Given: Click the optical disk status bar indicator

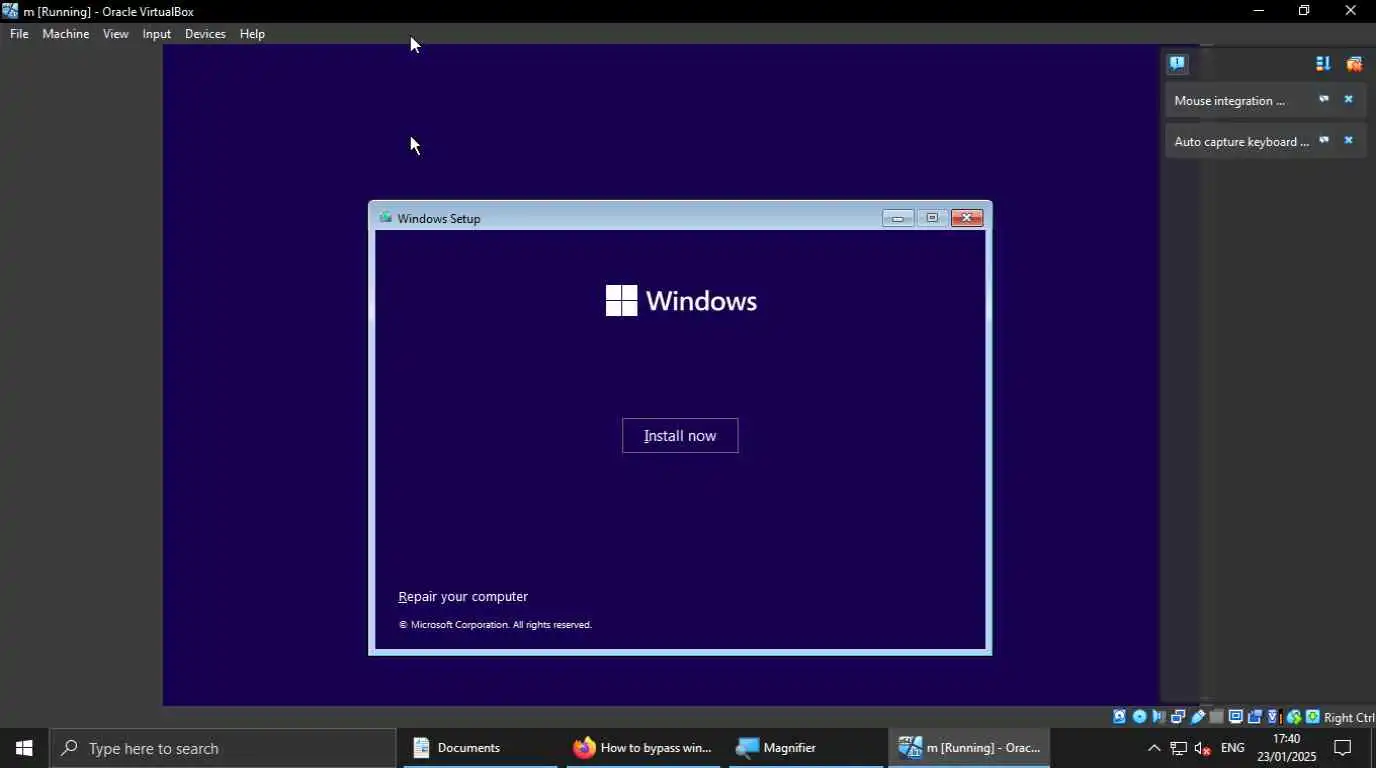Looking at the screenshot, I should [1139, 717].
